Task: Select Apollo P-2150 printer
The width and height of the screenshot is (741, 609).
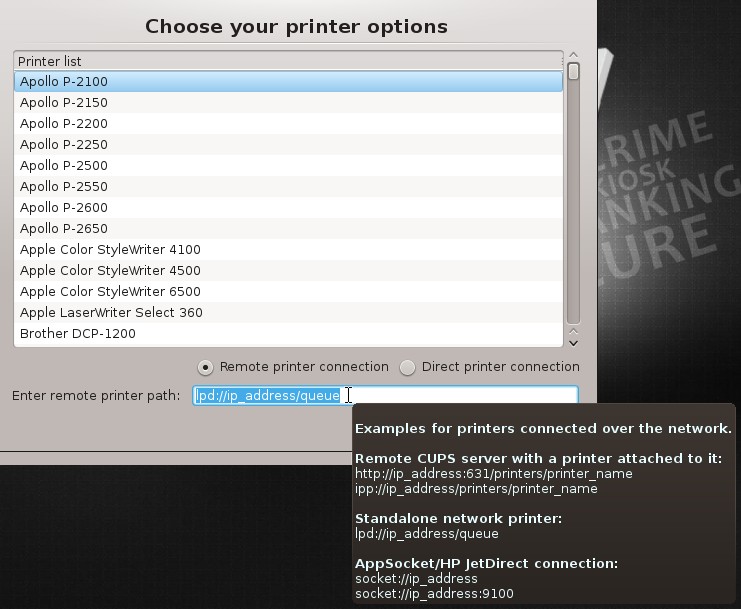Action: pyautogui.click(x=288, y=103)
